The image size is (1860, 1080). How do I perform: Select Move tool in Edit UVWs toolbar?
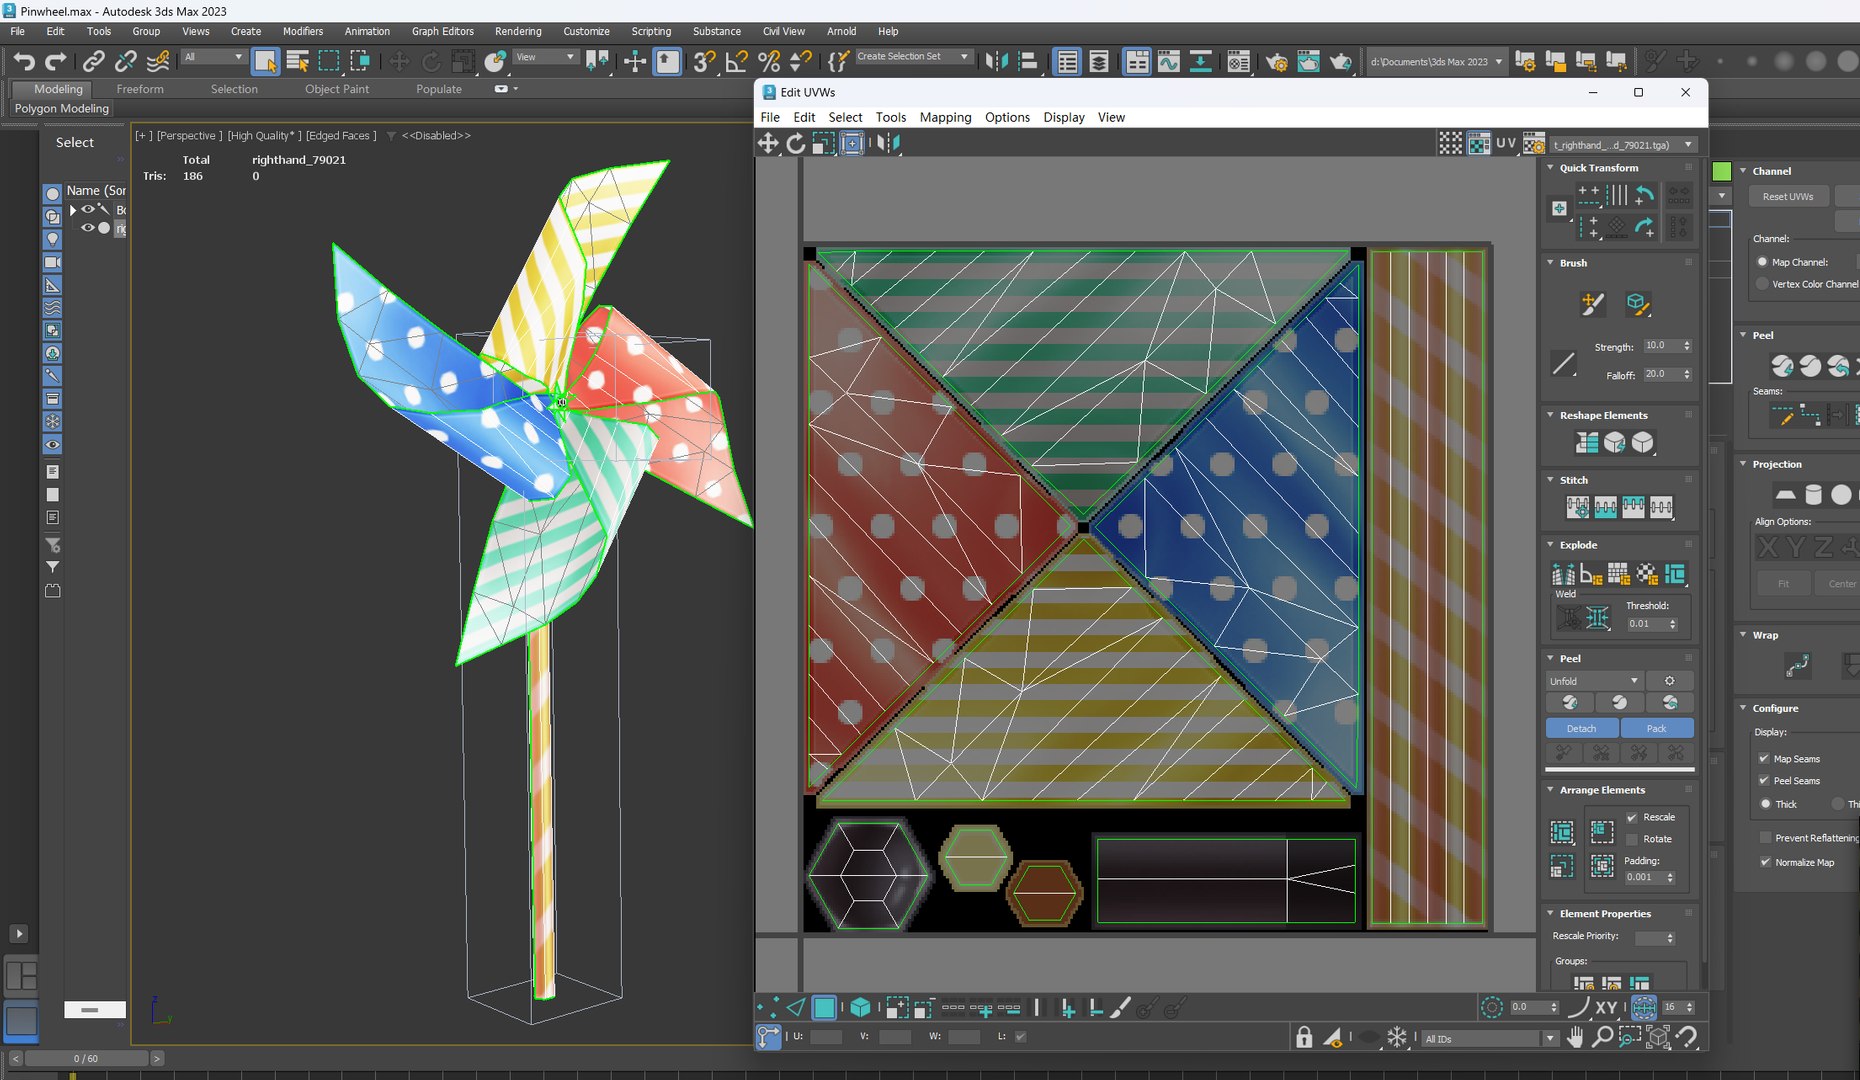[x=768, y=143]
